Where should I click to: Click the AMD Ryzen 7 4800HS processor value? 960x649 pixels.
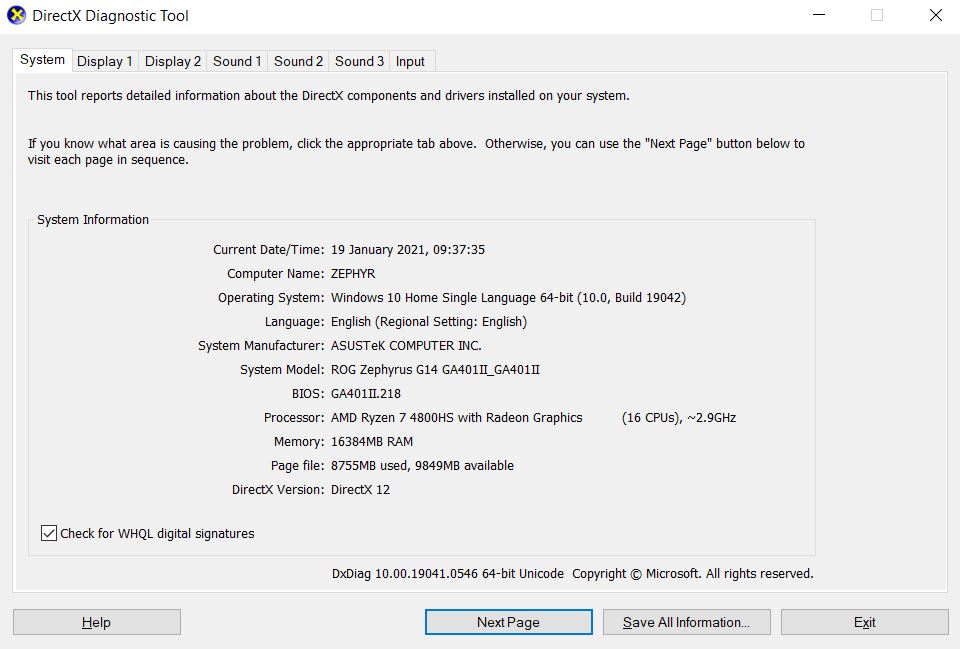[457, 418]
